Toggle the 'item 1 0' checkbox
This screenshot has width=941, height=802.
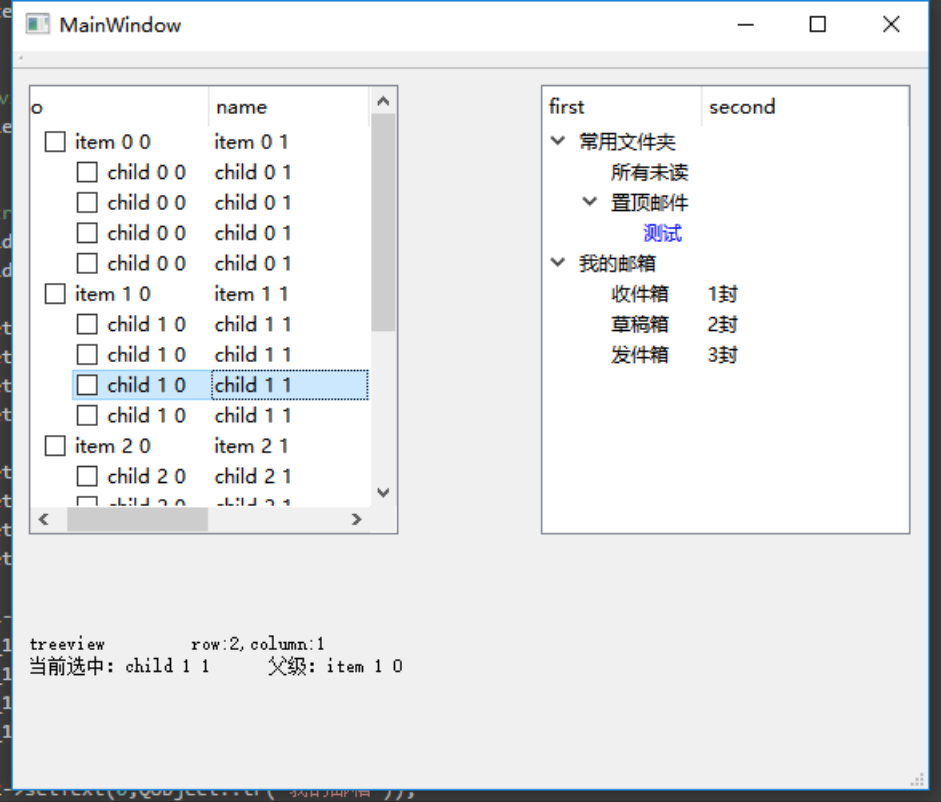click(x=55, y=294)
